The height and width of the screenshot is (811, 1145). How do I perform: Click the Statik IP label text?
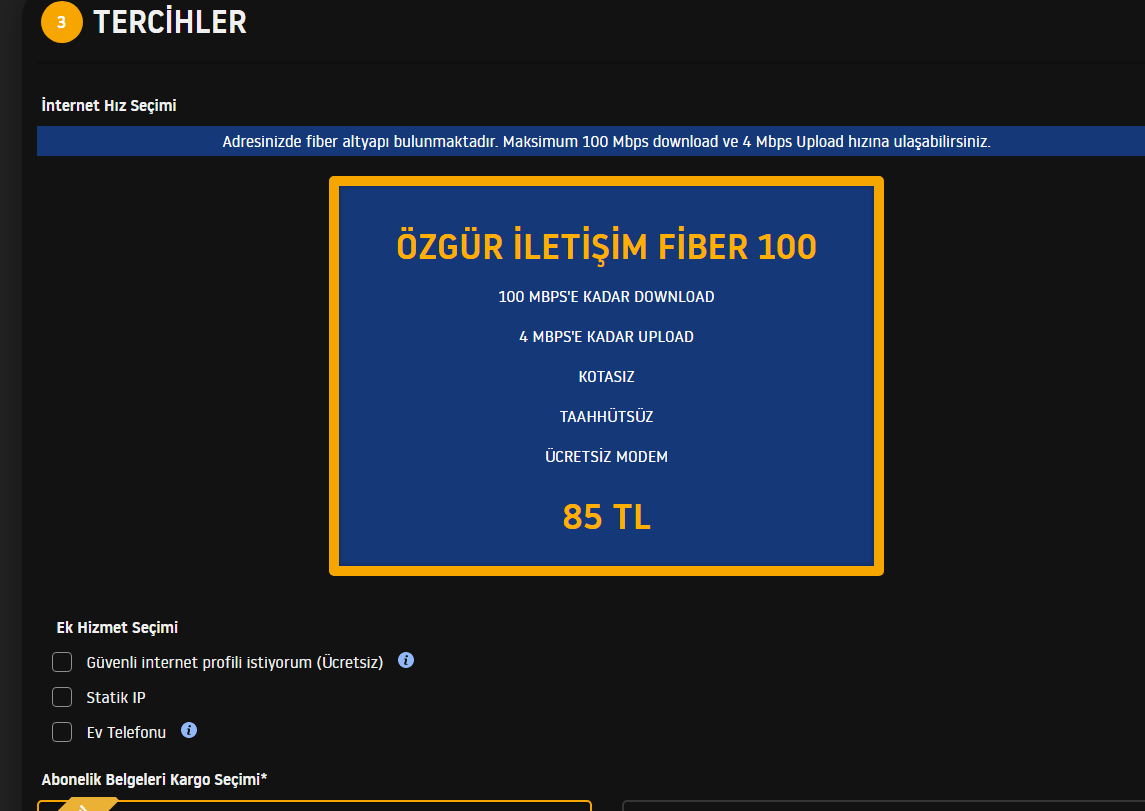[116, 697]
